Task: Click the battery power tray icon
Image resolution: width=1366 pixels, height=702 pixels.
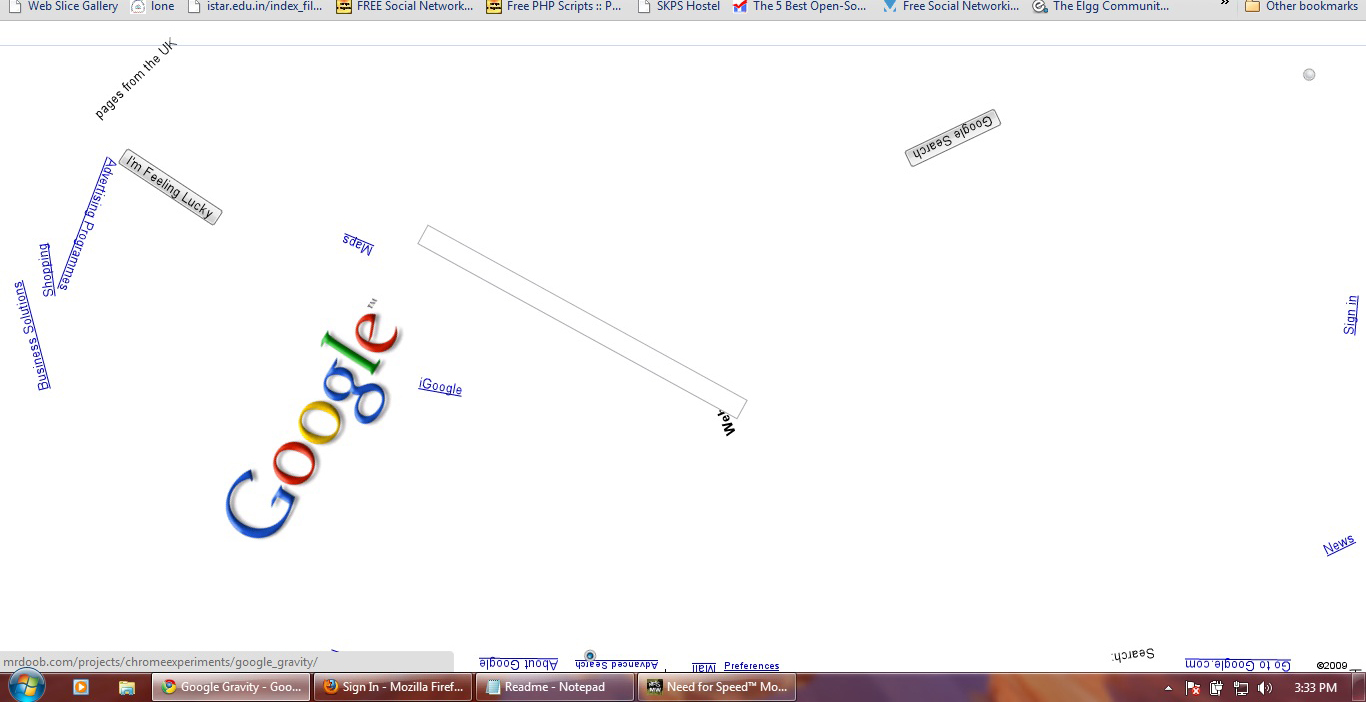Action: coord(1217,688)
